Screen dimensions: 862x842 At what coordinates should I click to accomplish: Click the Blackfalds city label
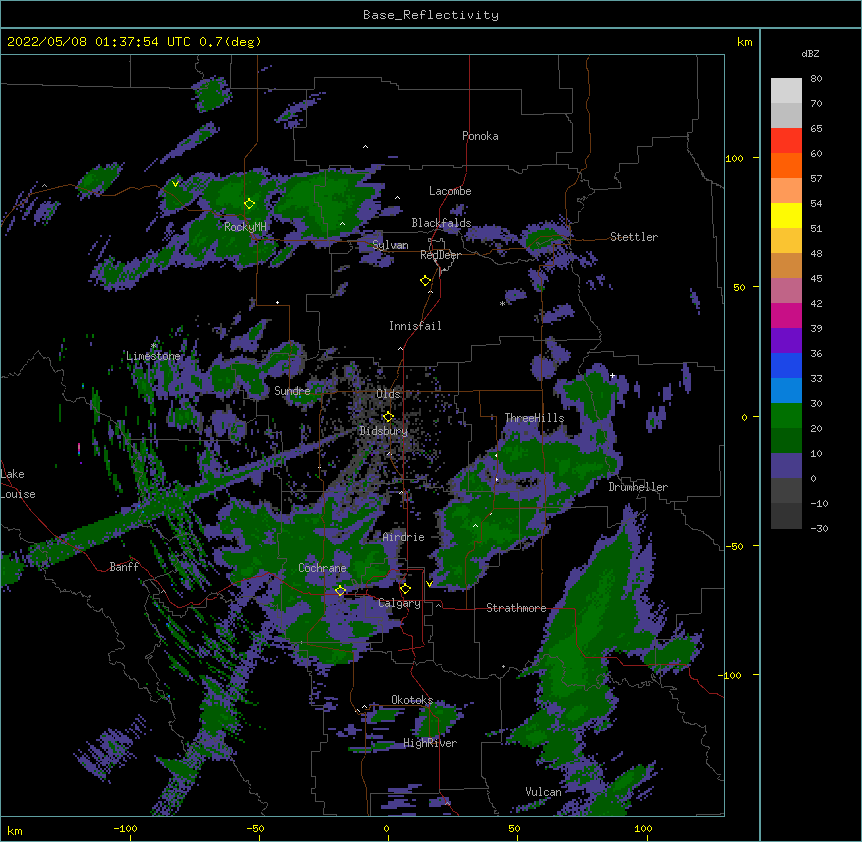tap(441, 223)
